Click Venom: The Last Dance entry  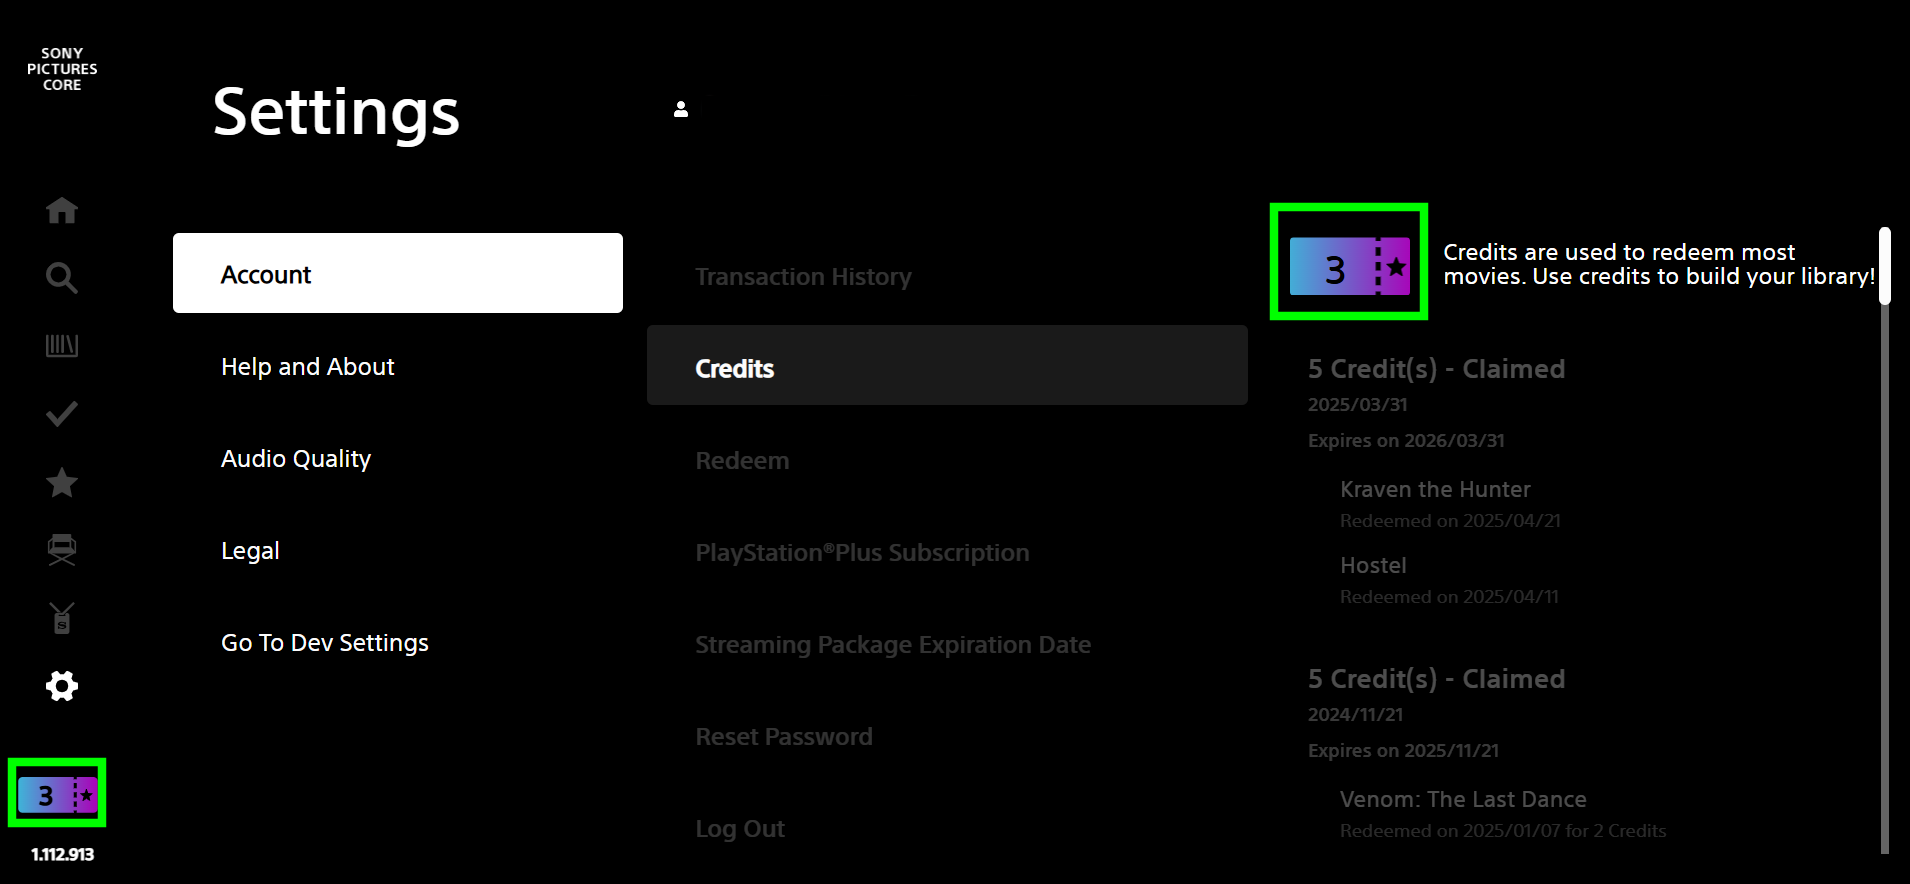[x=1463, y=799]
